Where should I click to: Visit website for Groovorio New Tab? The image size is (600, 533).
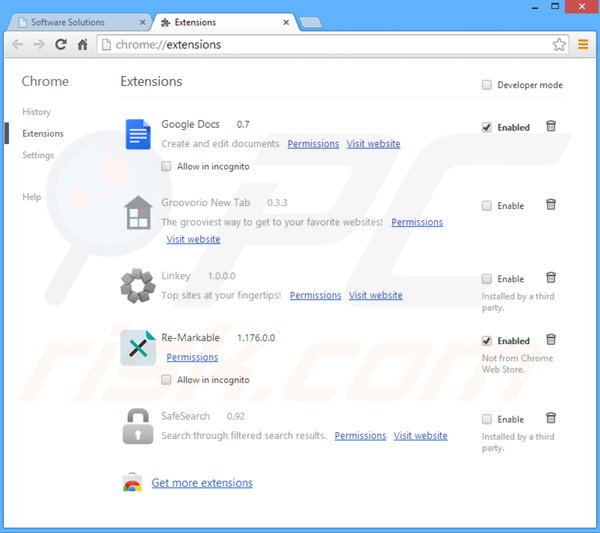(x=193, y=240)
